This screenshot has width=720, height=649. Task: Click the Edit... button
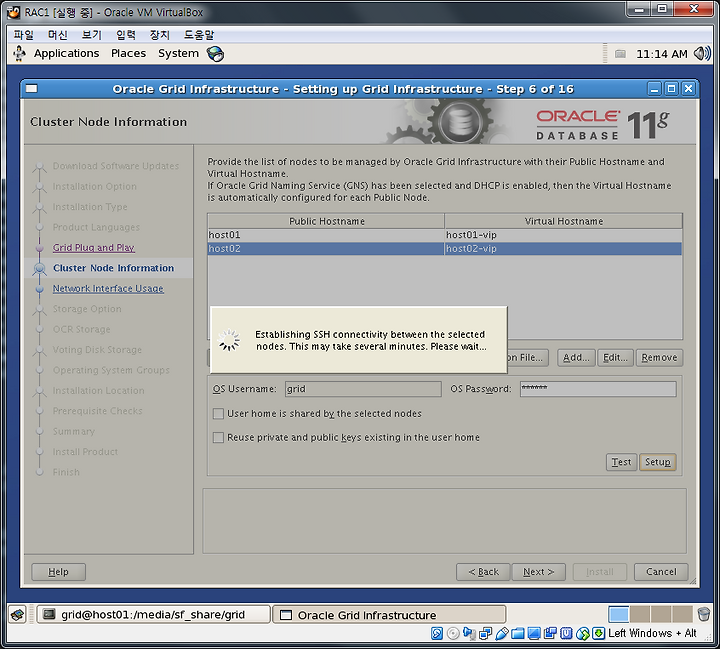pos(615,358)
